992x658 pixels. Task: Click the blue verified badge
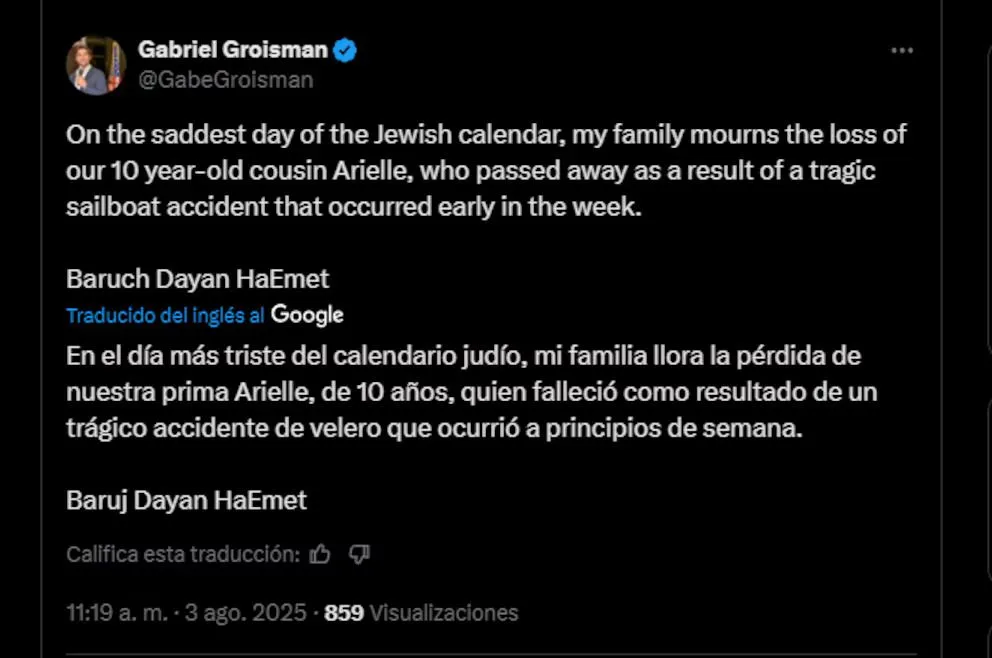[x=345, y=50]
